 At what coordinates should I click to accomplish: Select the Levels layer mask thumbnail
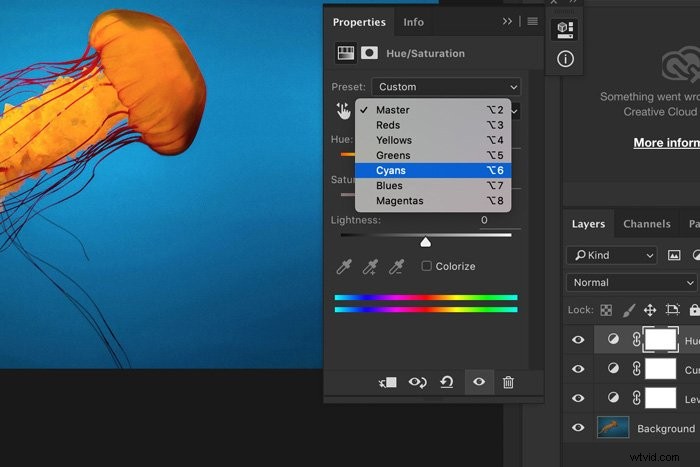(661, 398)
